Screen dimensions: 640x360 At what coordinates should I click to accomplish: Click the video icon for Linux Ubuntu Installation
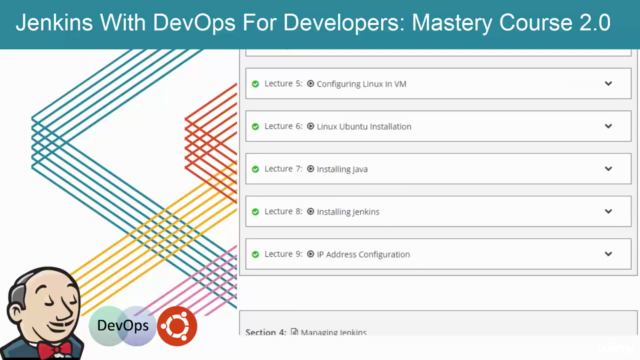[311, 126]
